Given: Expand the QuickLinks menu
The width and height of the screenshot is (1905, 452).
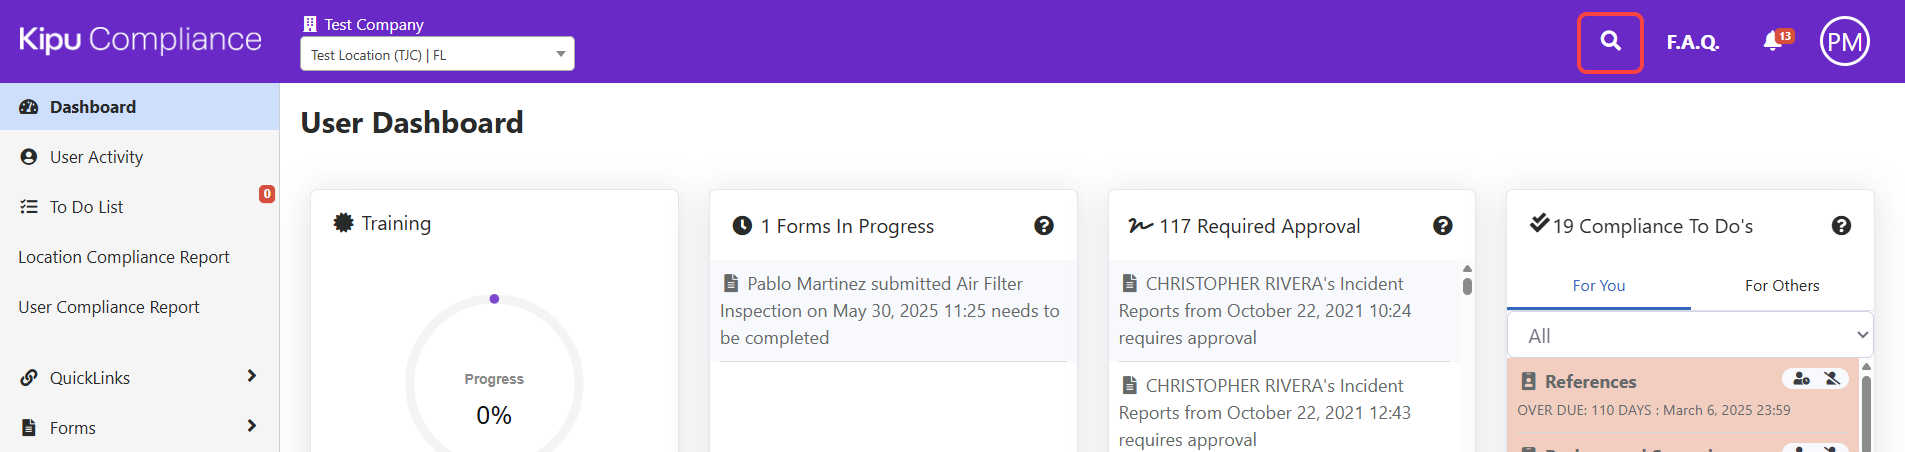Looking at the screenshot, I should click(x=139, y=377).
